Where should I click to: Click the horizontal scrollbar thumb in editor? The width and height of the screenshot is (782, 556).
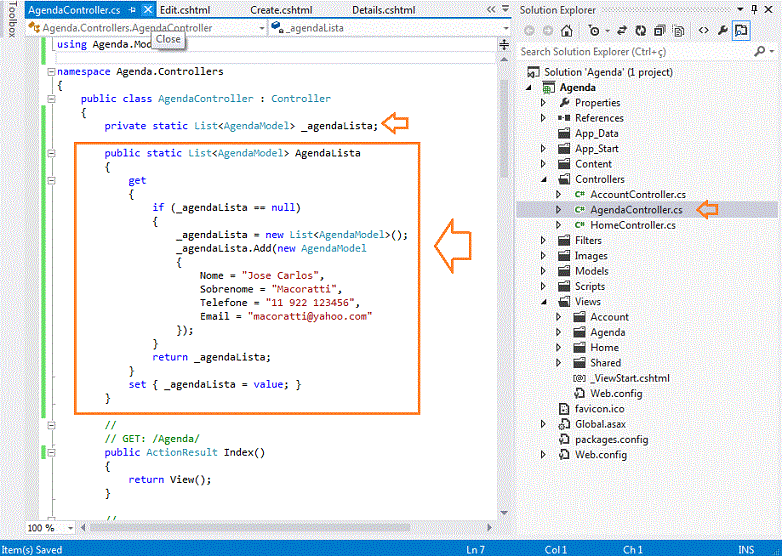[x=250, y=527]
